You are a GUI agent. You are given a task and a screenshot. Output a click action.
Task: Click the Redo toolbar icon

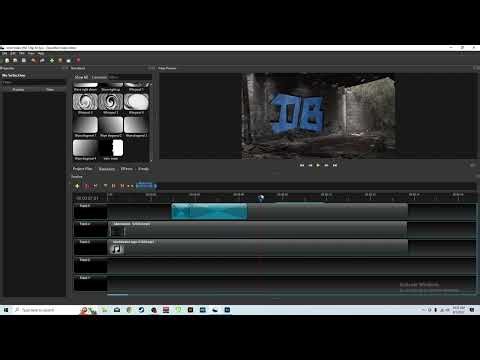42,60
